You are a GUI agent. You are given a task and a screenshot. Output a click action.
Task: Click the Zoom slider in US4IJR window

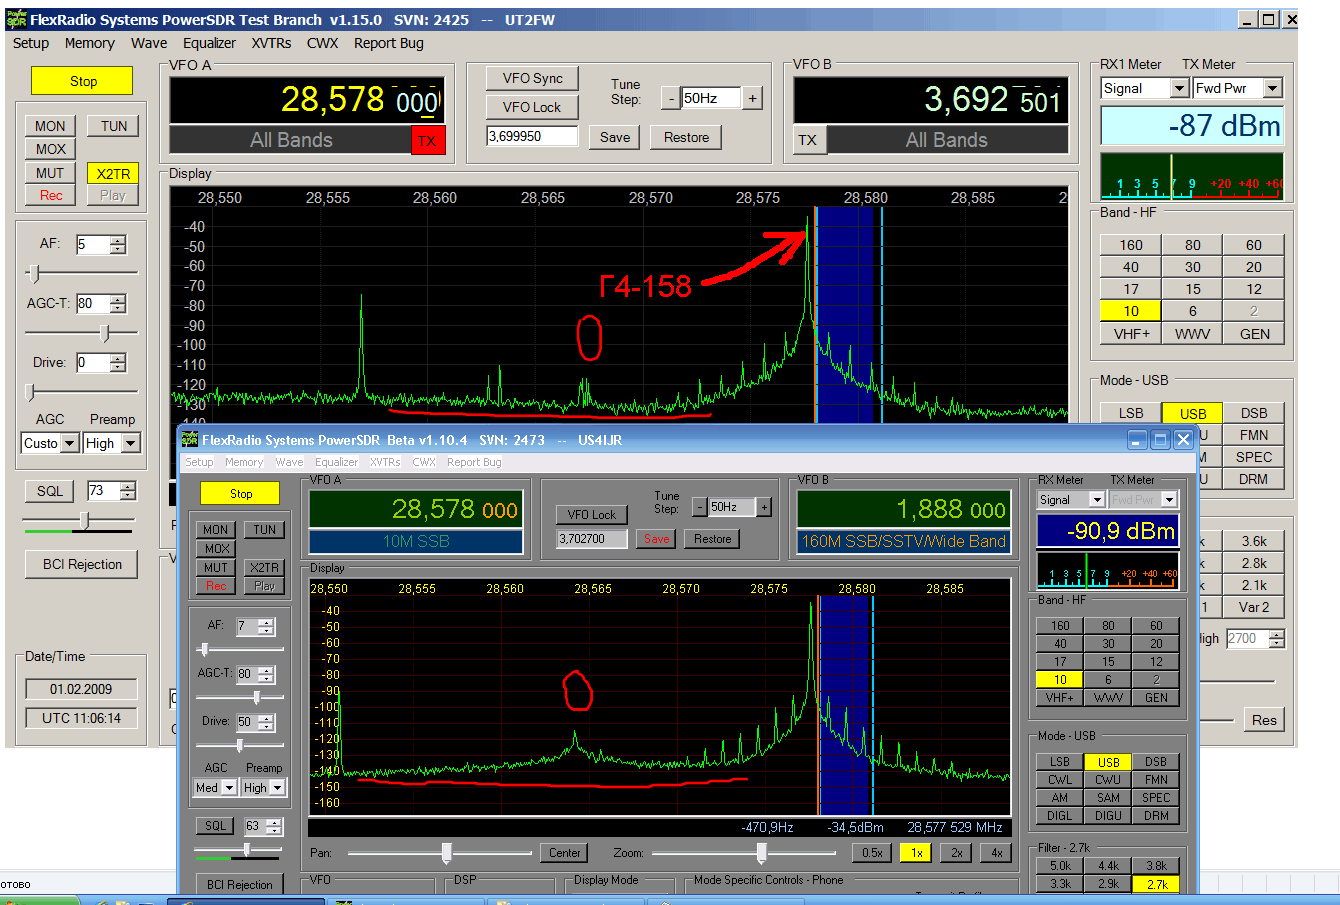[x=761, y=853]
